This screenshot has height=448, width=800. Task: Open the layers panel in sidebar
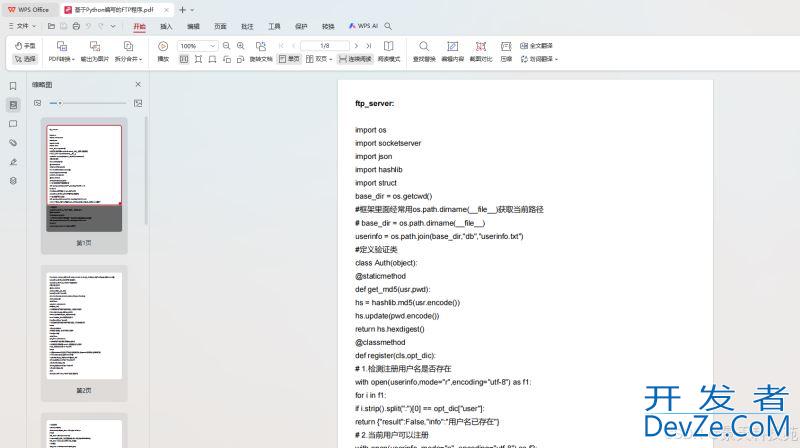(x=13, y=181)
